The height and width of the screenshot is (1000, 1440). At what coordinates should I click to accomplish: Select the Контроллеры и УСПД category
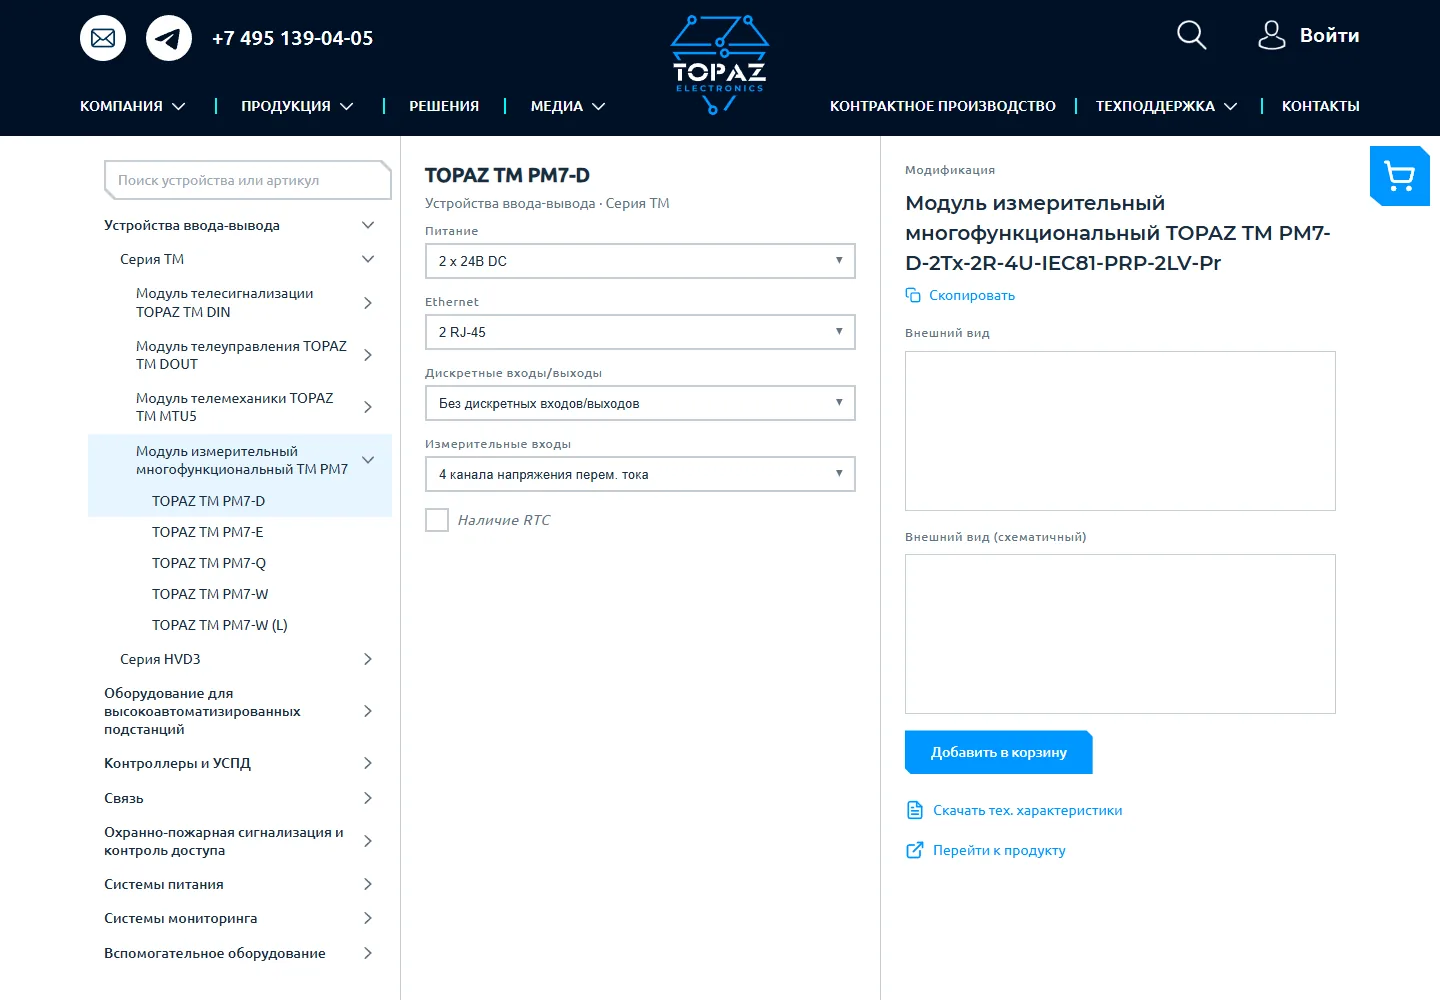tap(178, 763)
